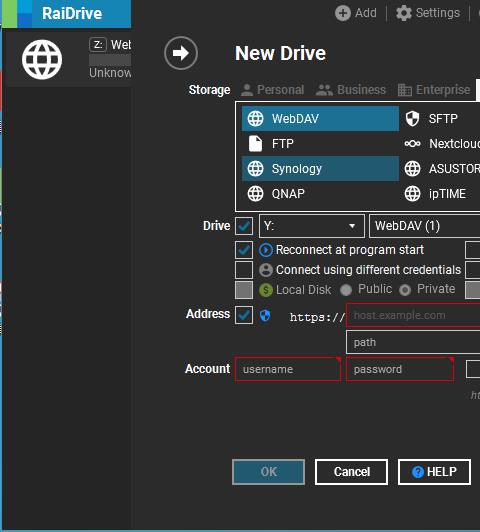Viewport: 480px width, 532px height.
Task: Click the globe icon of the Z: drive
Action: click(x=42, y=60)
